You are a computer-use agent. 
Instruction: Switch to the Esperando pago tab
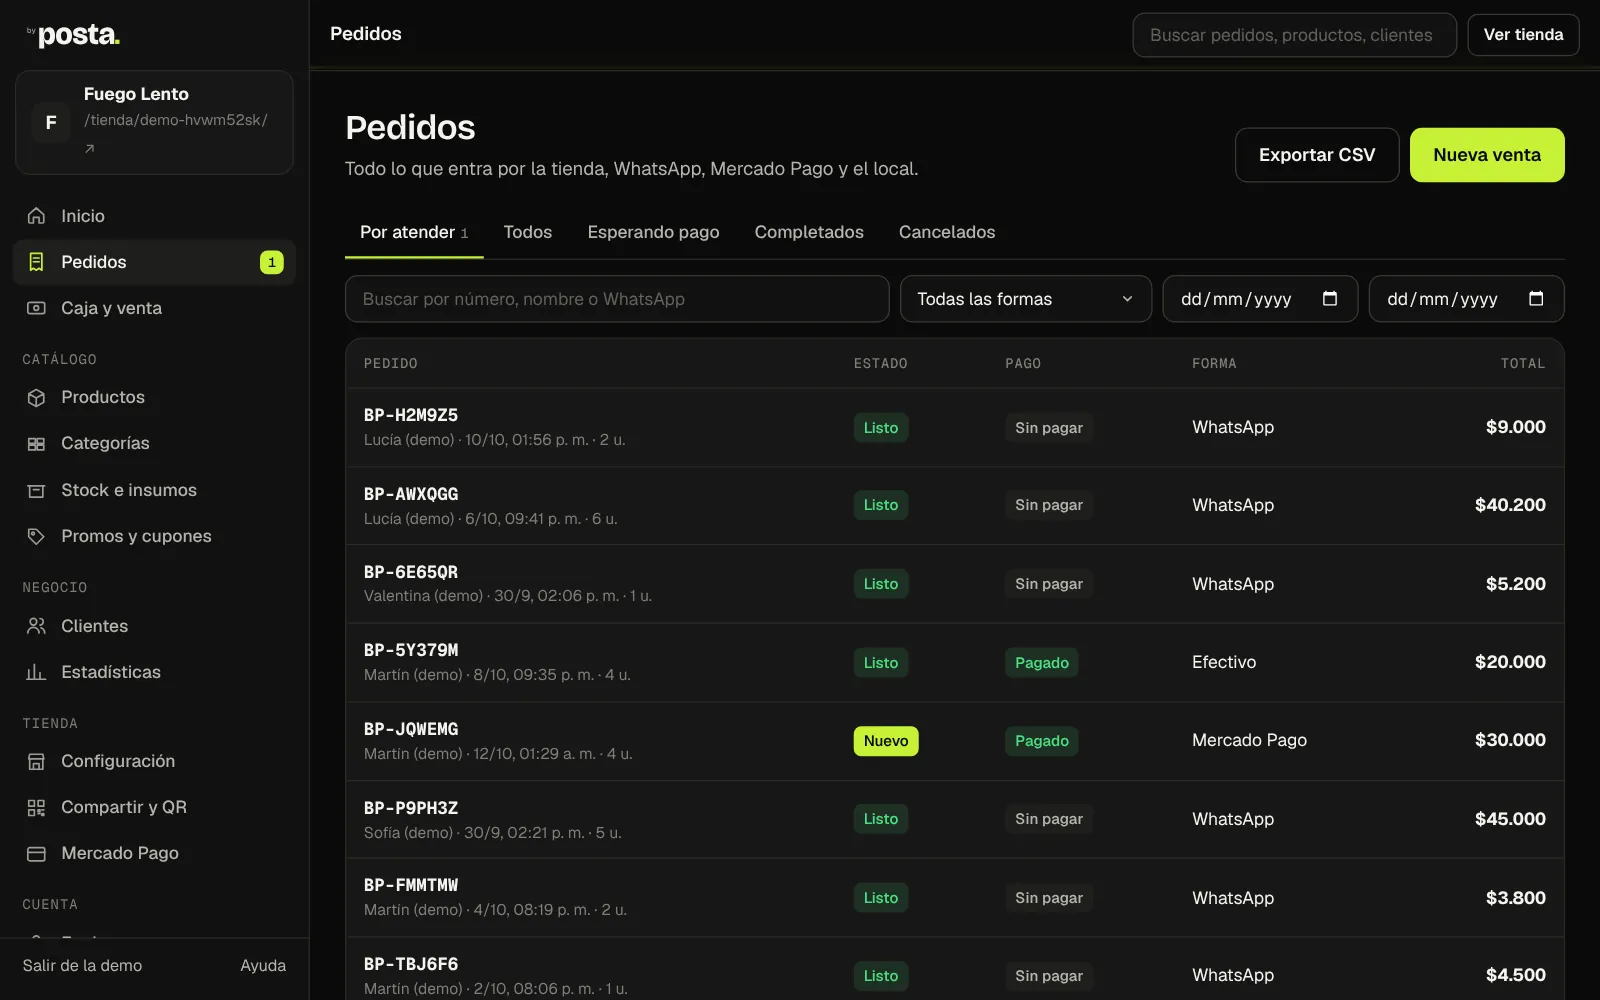point(653,232)
